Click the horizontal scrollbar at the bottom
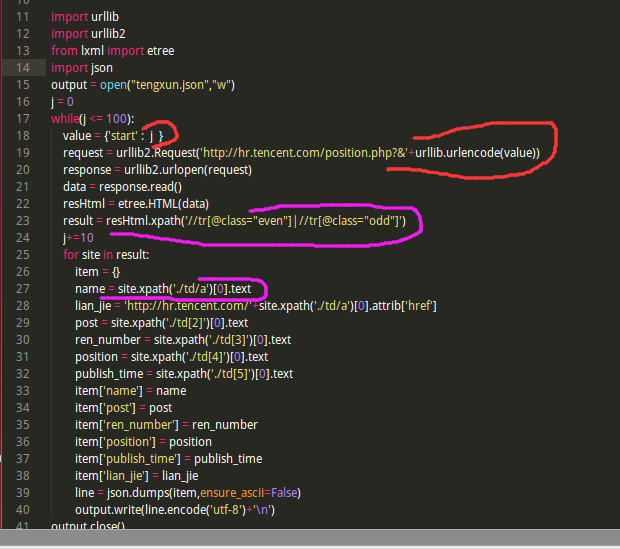Screen dimensions: 620x549 click(310, 538)
